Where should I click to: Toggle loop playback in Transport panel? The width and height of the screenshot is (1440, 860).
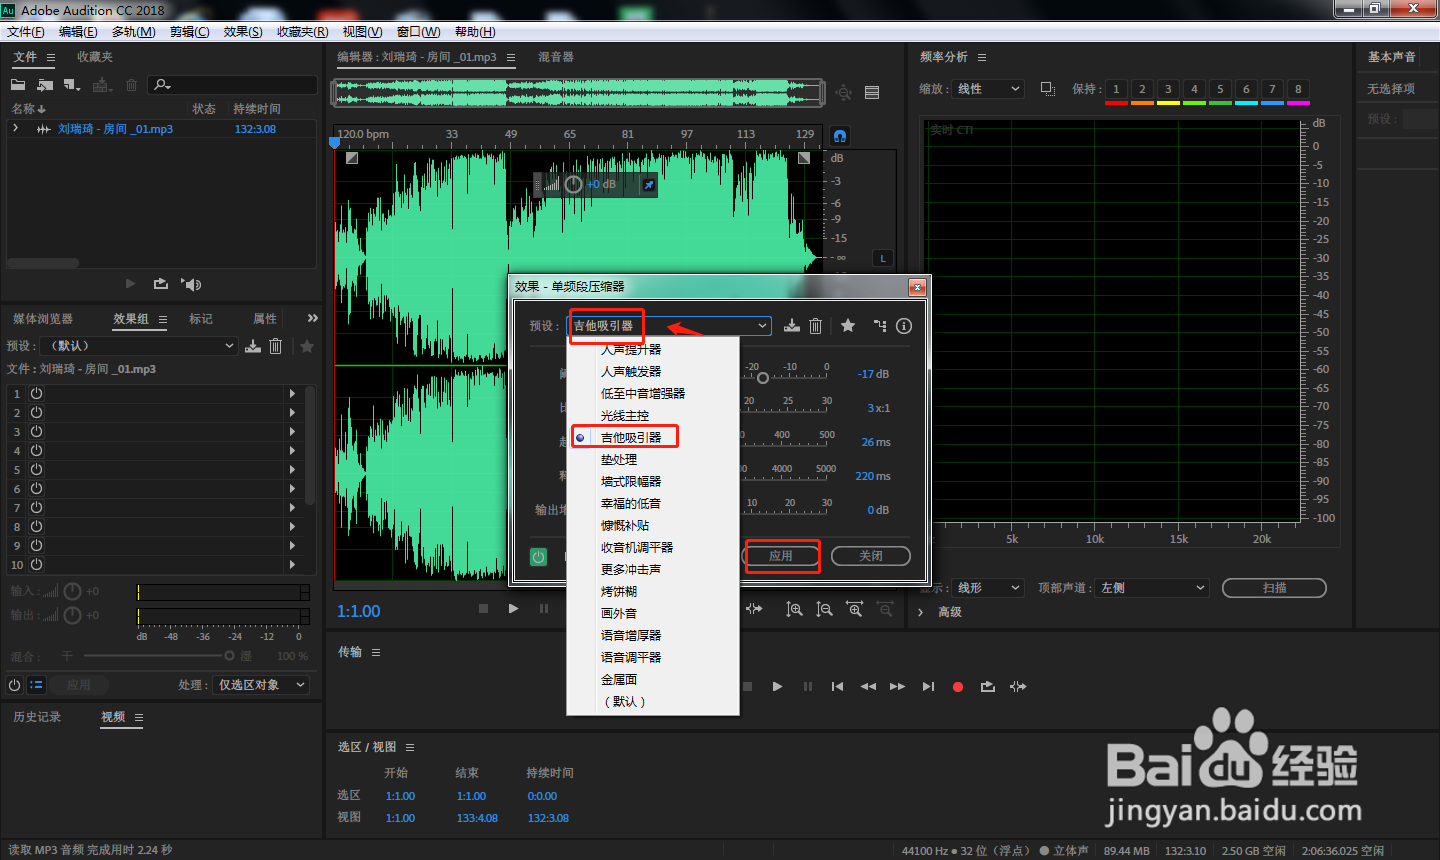tap(988, 687)
